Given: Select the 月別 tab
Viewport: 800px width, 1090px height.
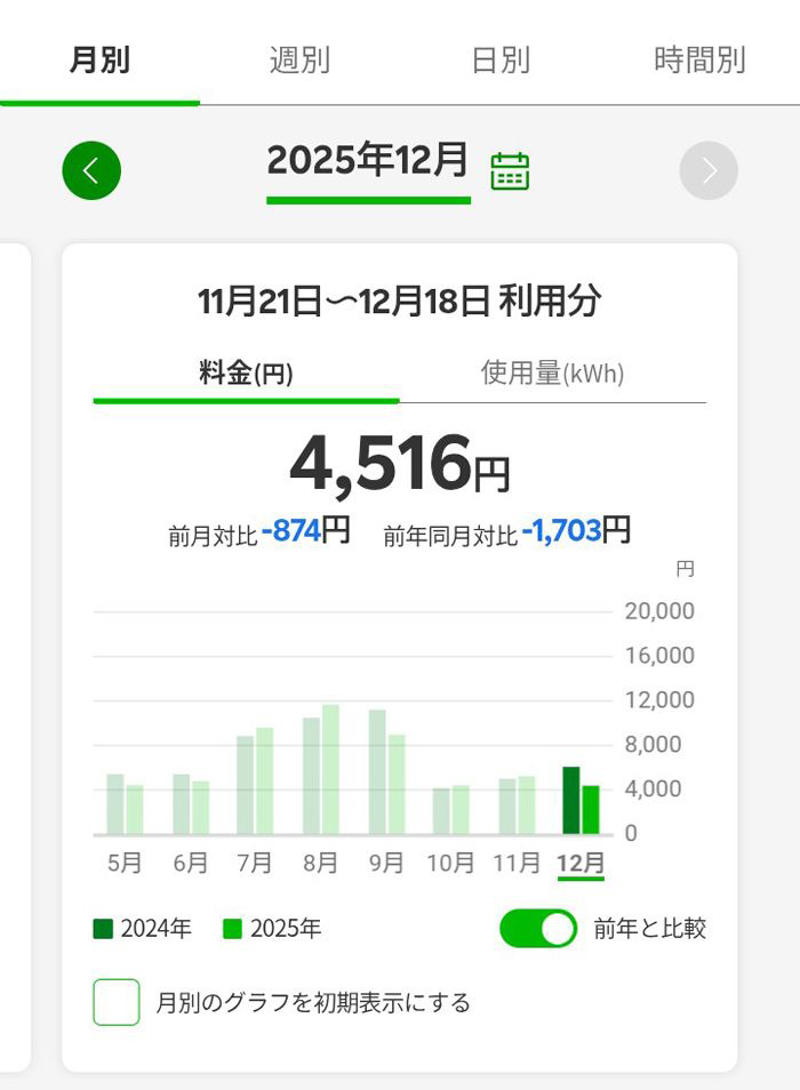Looking at the screenshot, I should [x=99, y=60].
